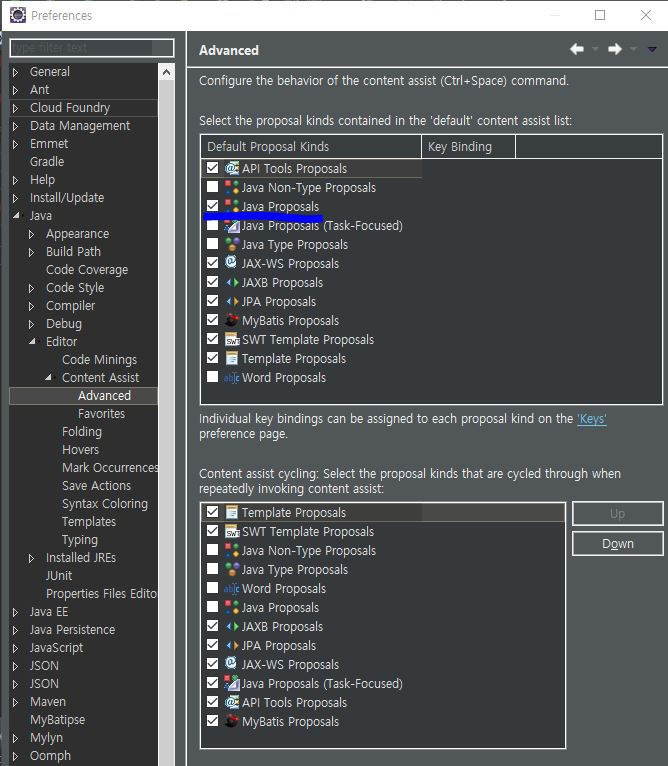Image resolution: width=668 pixels, height=766 pixels.
Task: Select the Code Minings tree entry
Action: (100, 360)
